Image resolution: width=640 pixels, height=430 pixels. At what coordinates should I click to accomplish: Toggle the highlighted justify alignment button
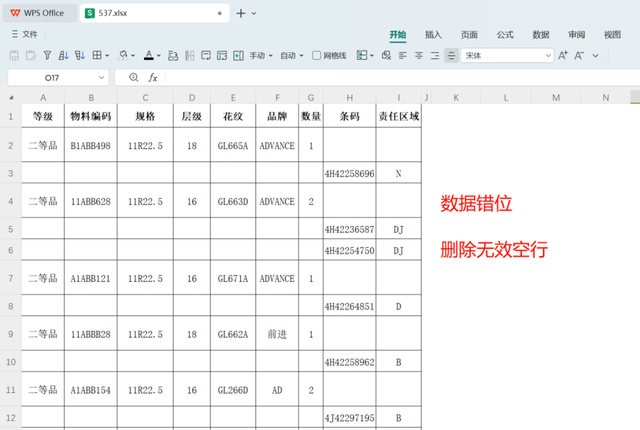coord(451,55)
